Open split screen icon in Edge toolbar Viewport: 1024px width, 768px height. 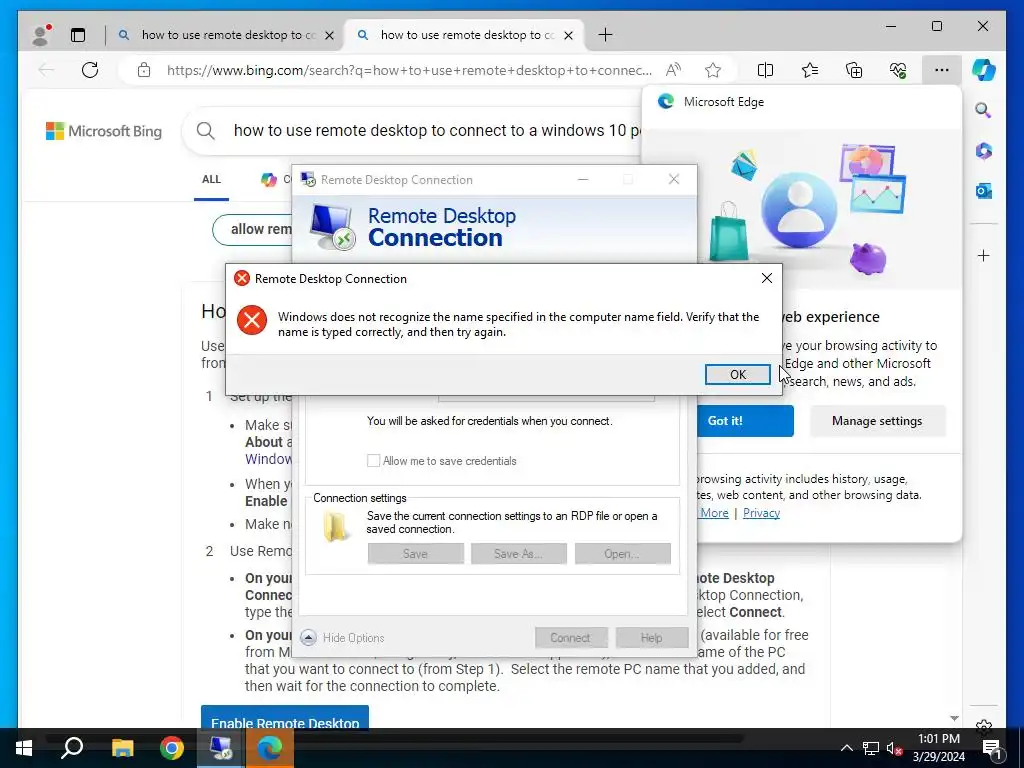(x=765, y=70)
